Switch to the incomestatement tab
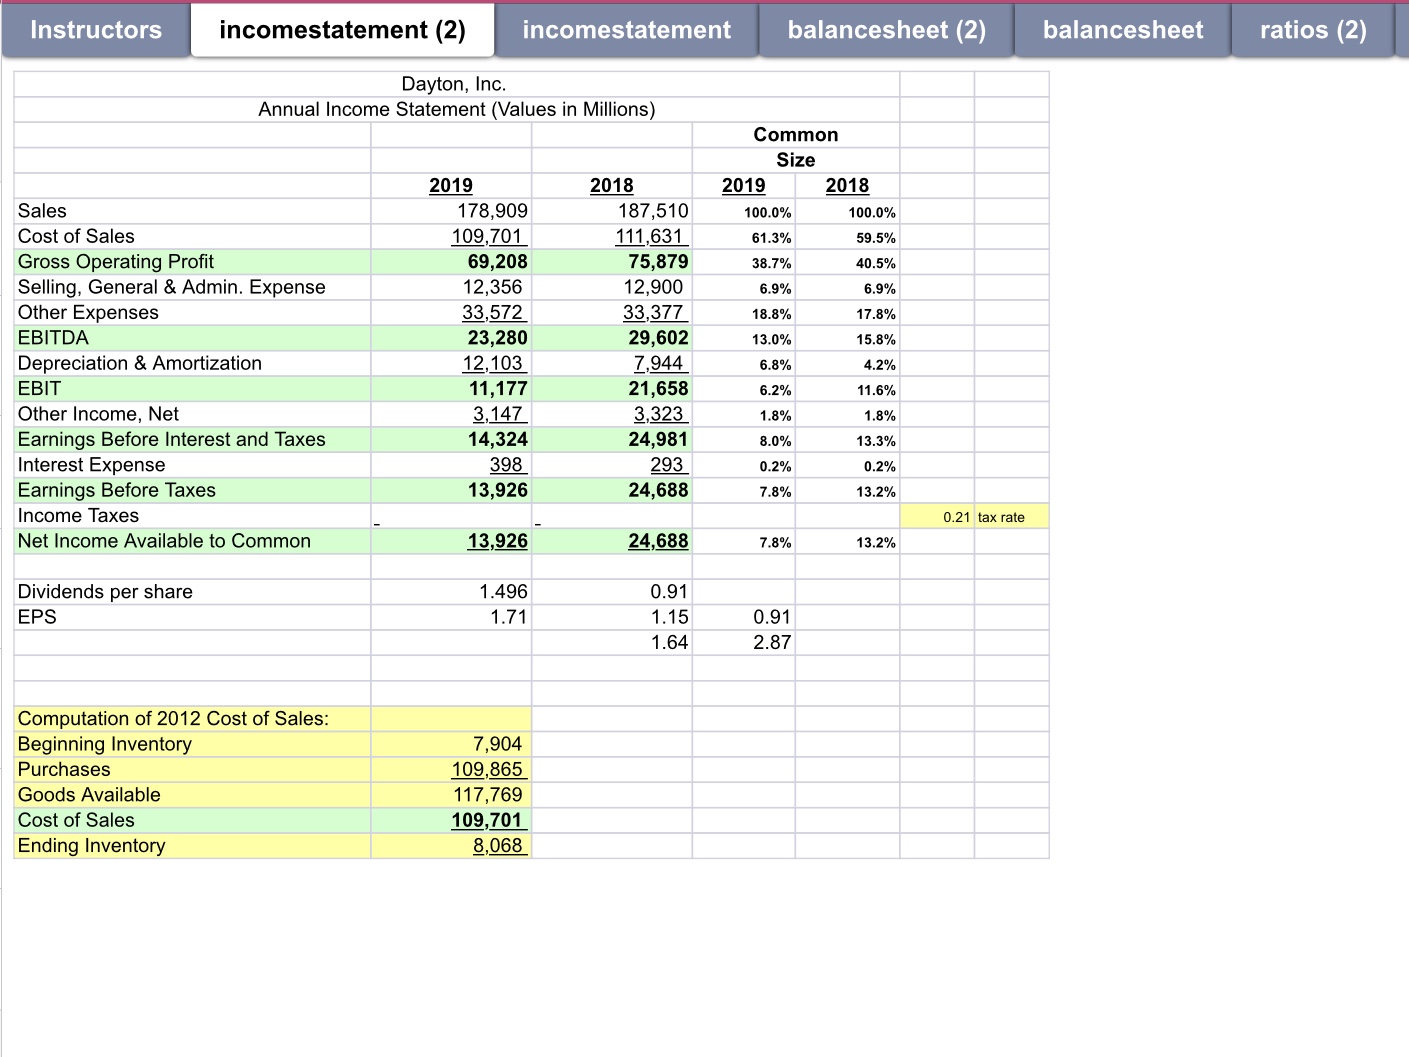This screenshot has width=1409, height=1057. (x=627, y=30)
